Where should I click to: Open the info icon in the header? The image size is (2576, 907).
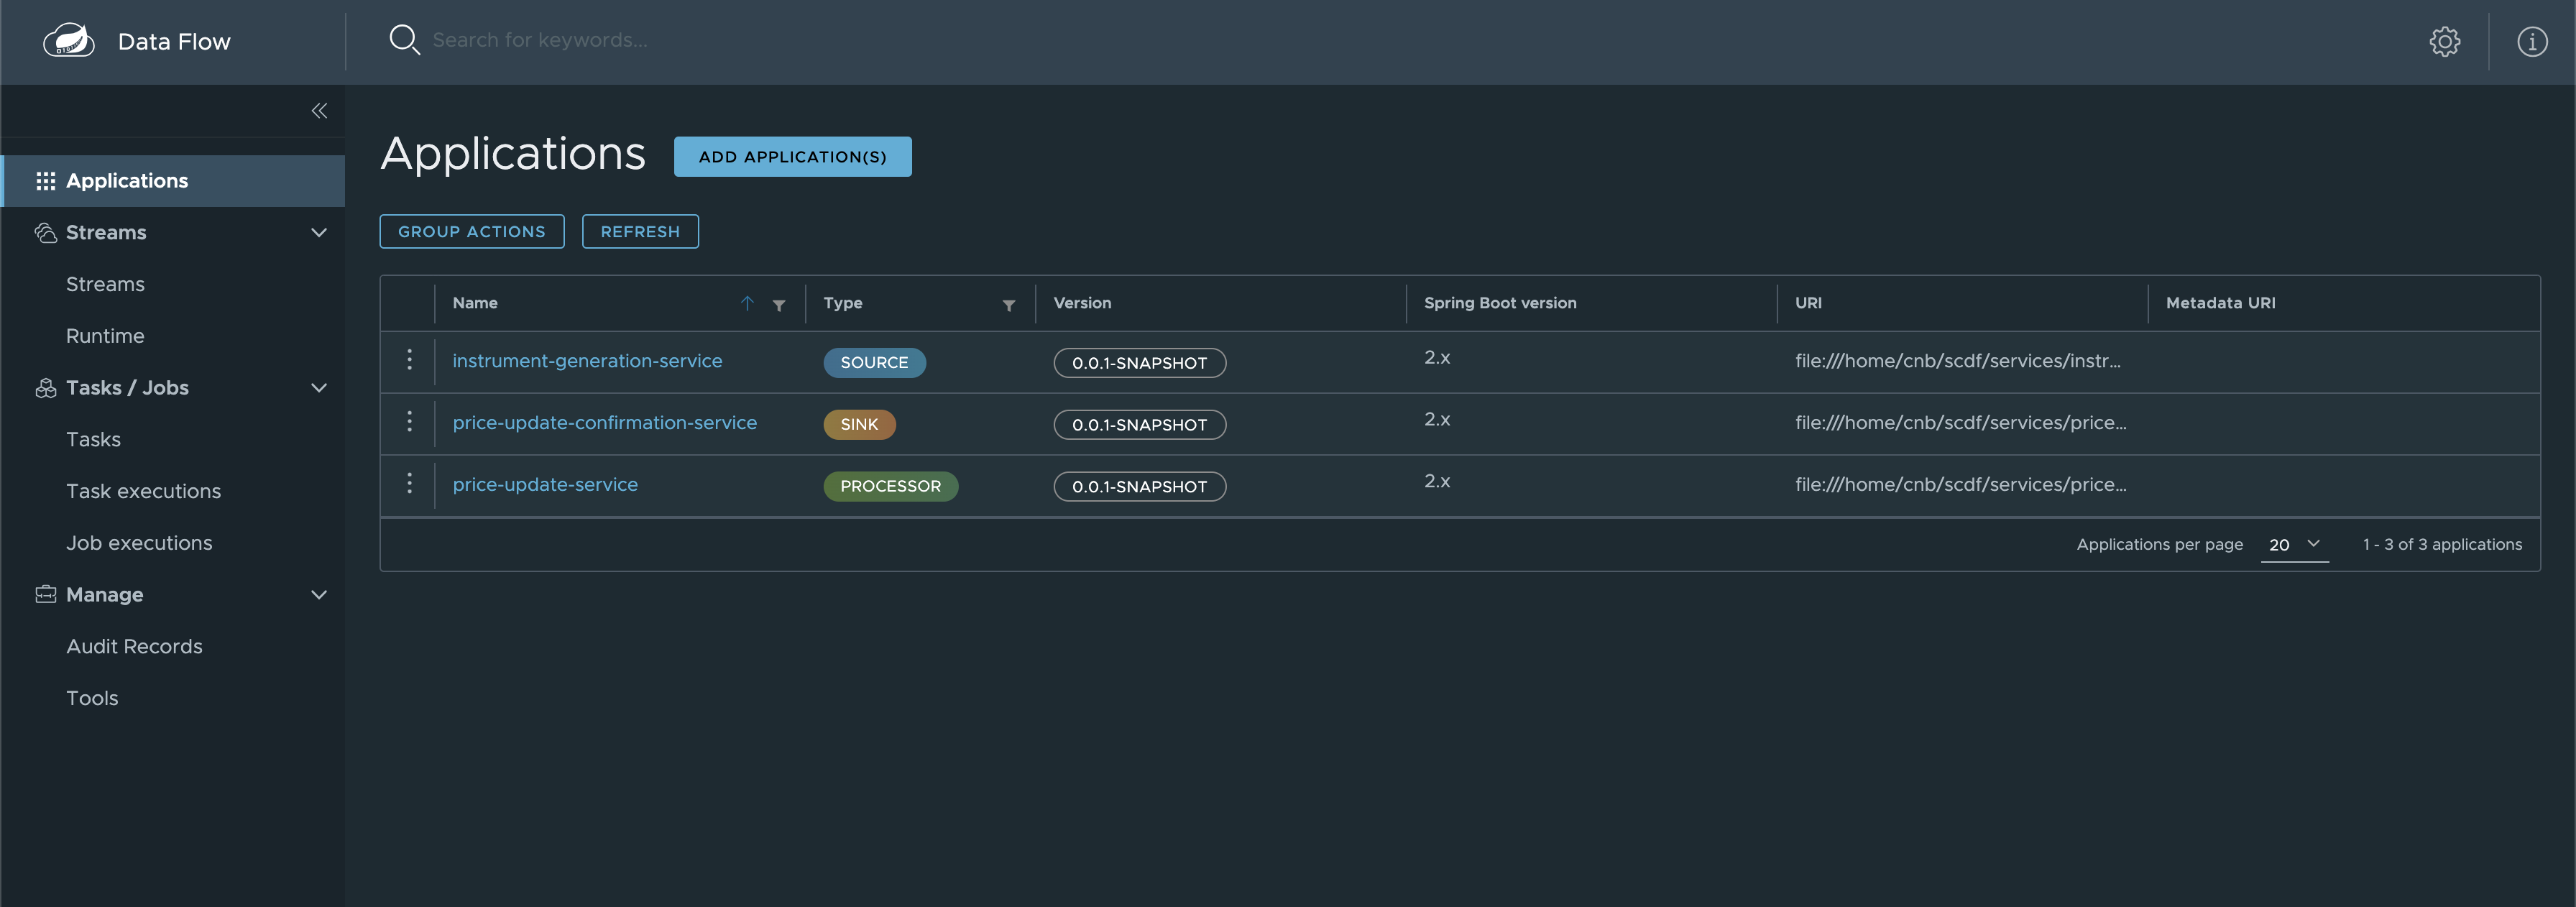click(2531, 42)
